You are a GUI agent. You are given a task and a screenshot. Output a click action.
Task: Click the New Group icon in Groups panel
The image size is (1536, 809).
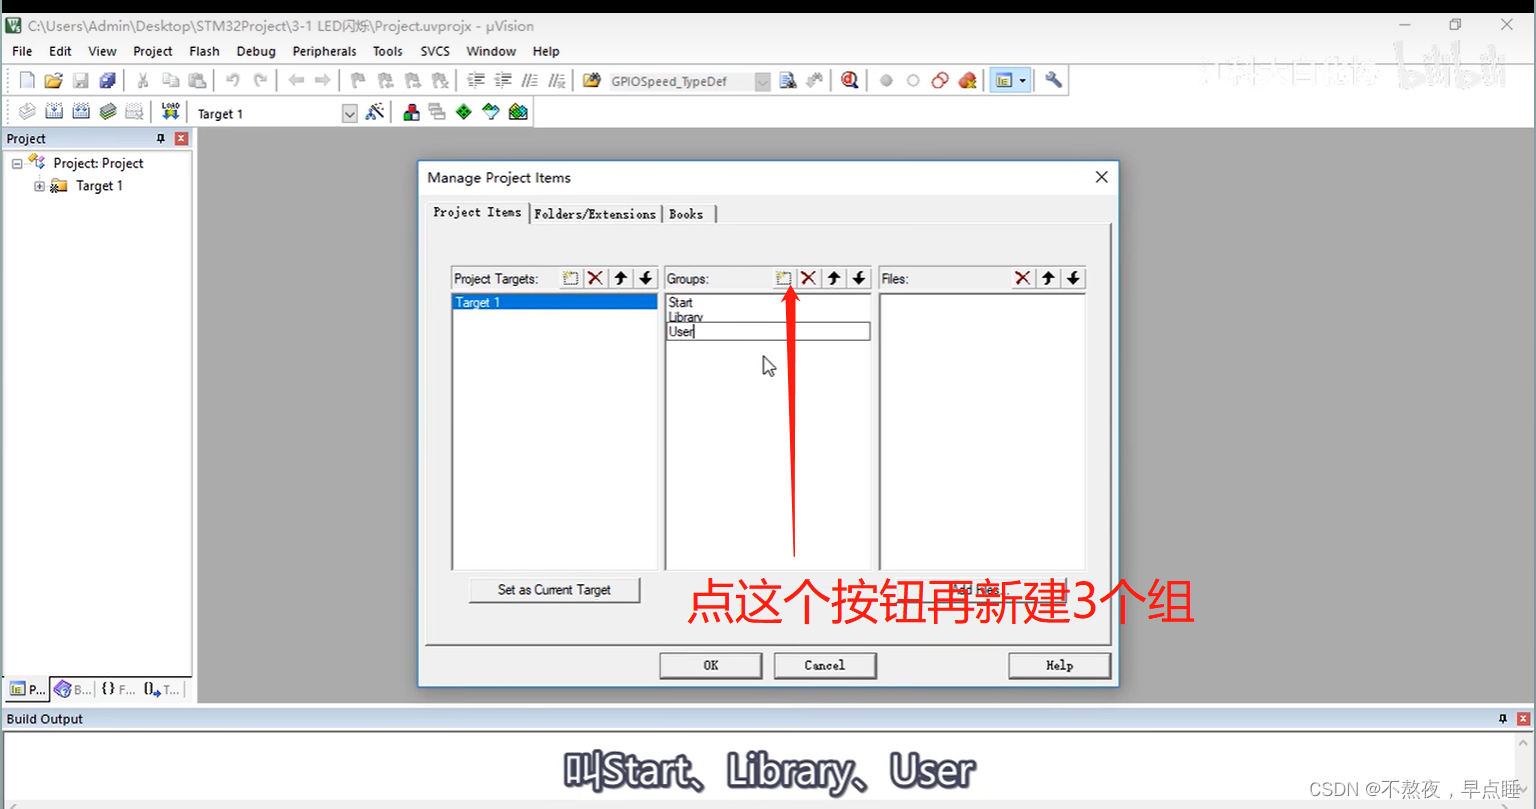pos(783,278)
